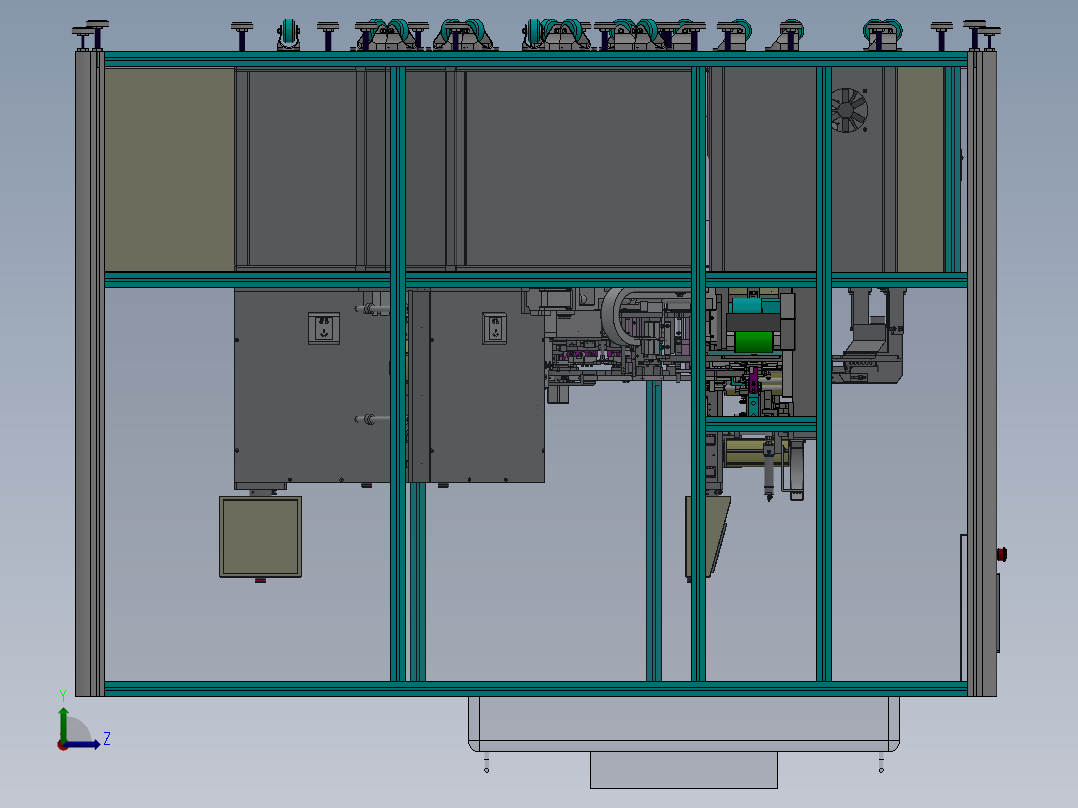Image resolution: width=1078 pixels, height=808 pixels.
Task: Pick the red emergency stop button on the right frame
Action: [x=1002, y=554]
